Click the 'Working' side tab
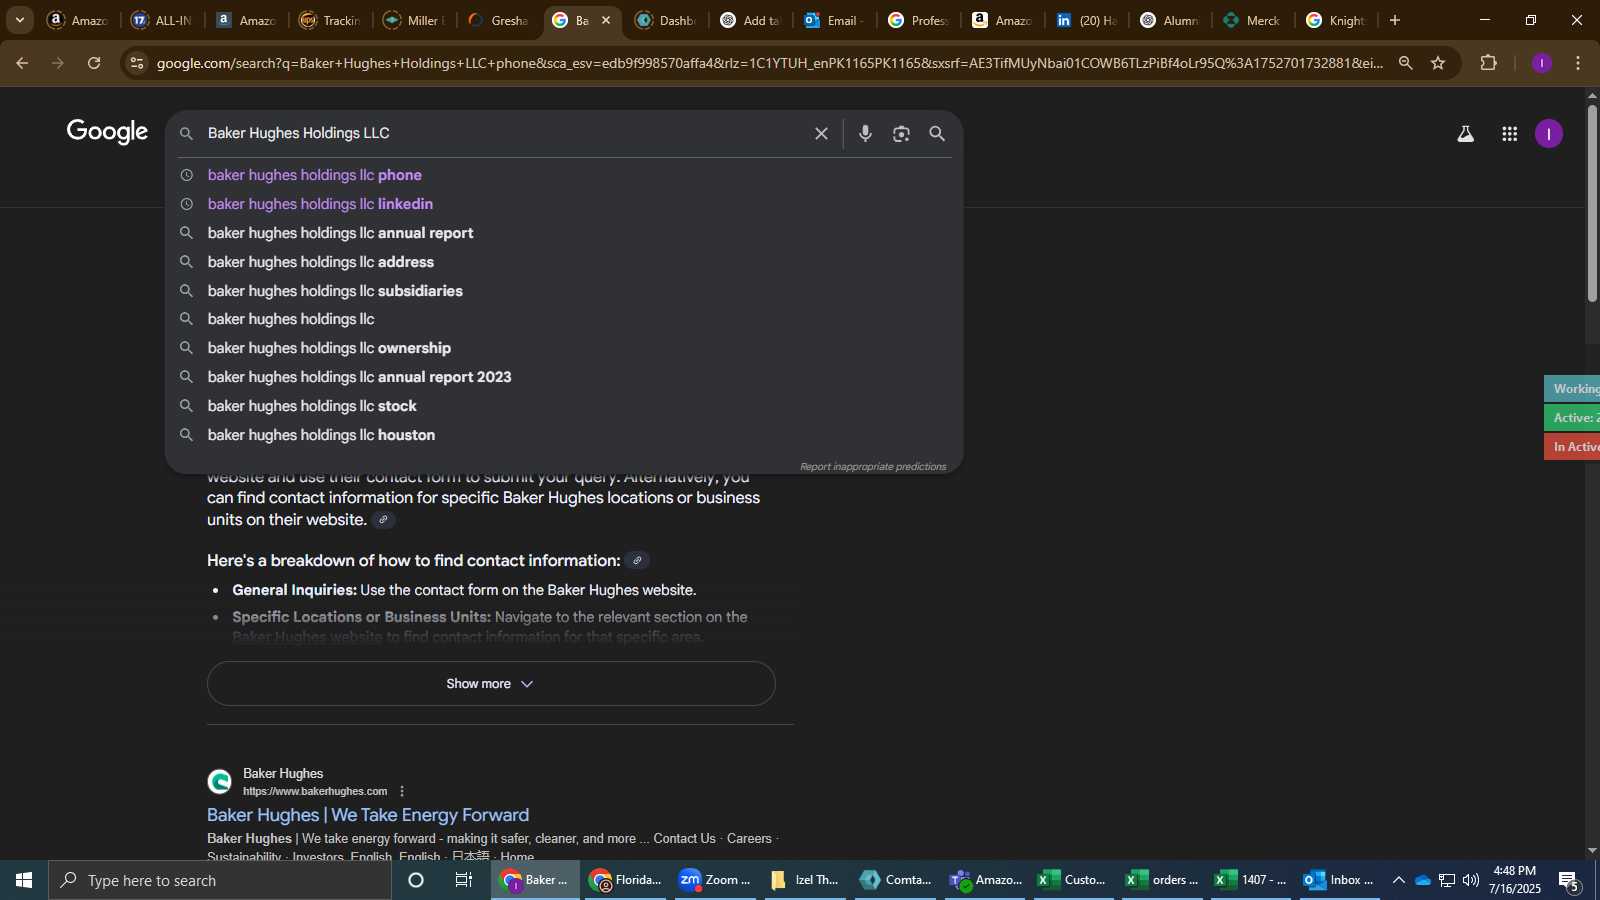Screen dimensions: 1600x900 click(x=1572, y=389)
